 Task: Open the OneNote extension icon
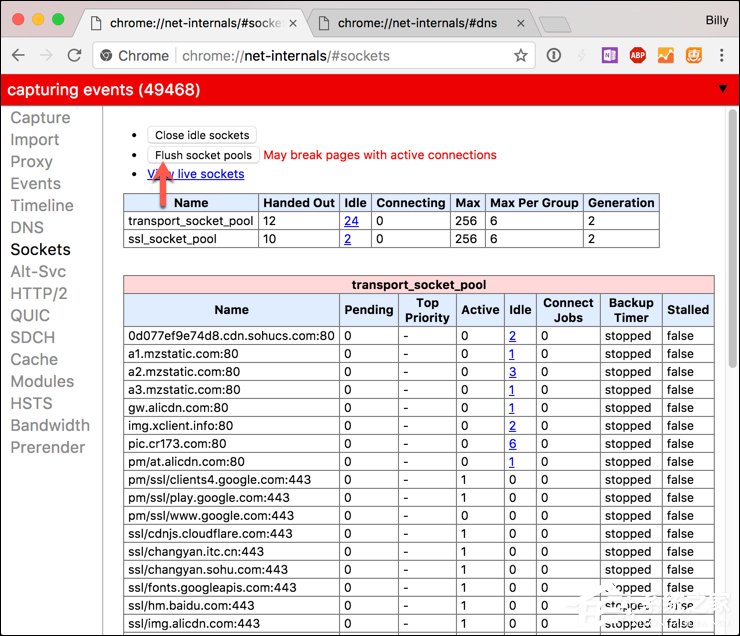coord(610,56)
